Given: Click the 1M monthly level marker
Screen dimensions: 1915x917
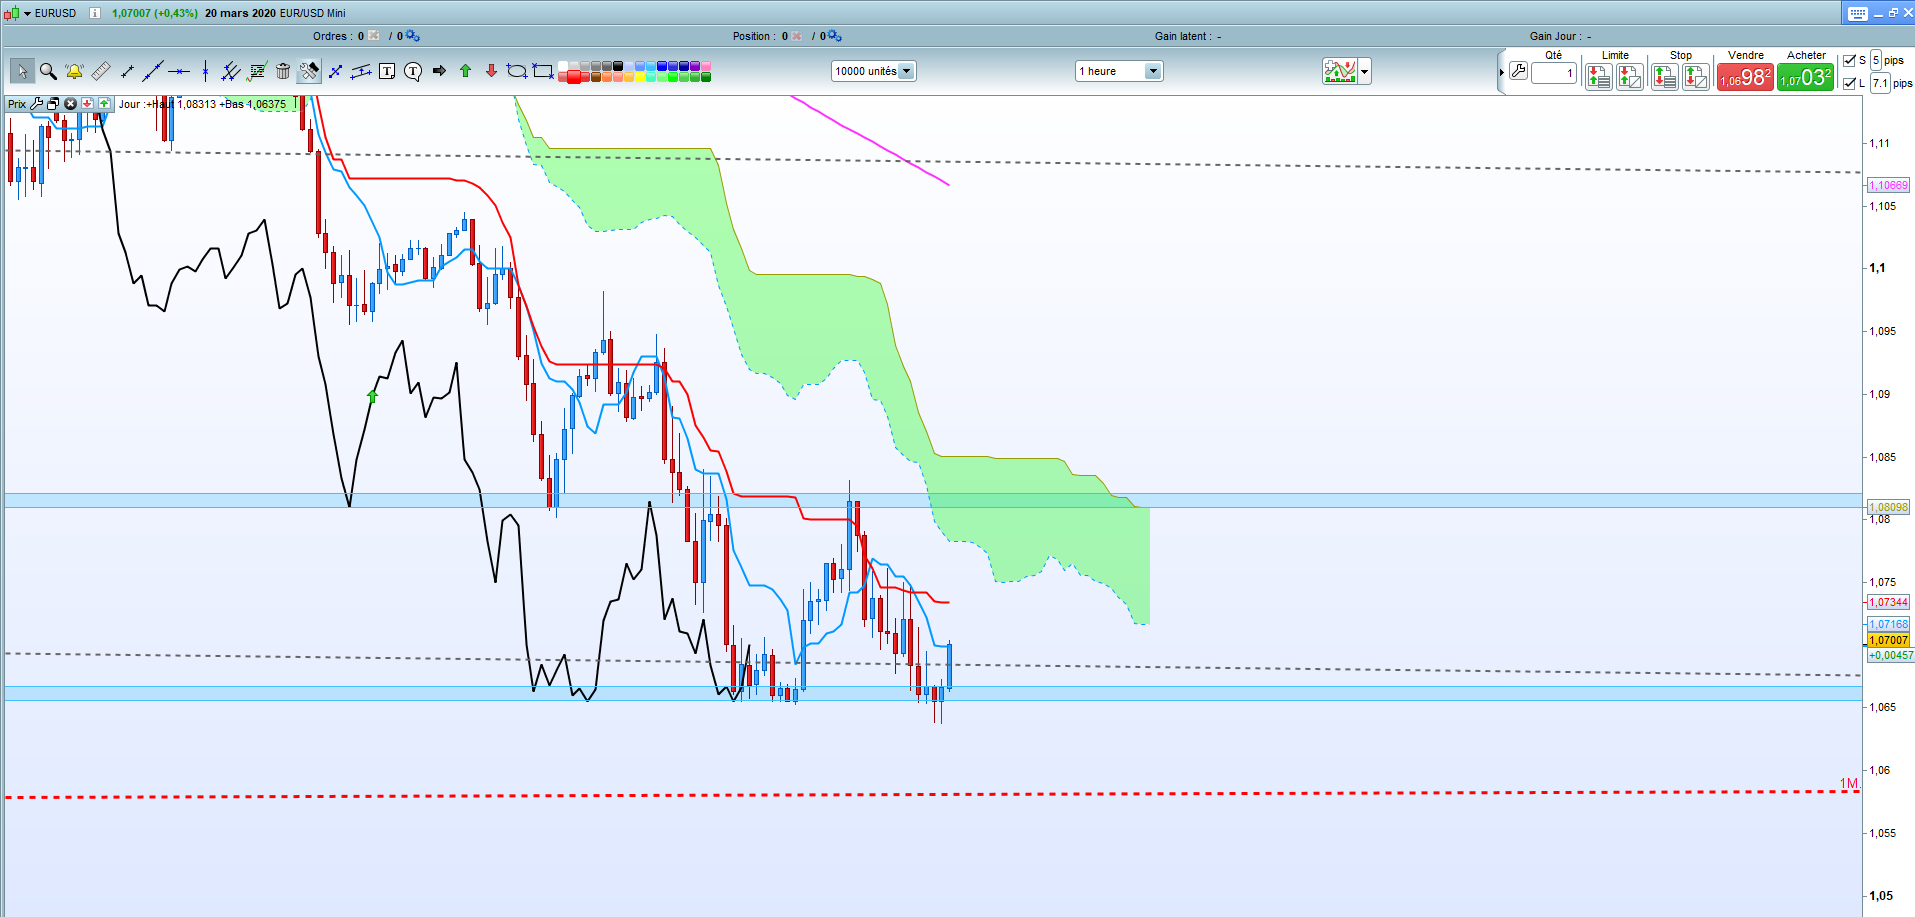Looking at the screenshot, I should click(x=1848, y=784).
